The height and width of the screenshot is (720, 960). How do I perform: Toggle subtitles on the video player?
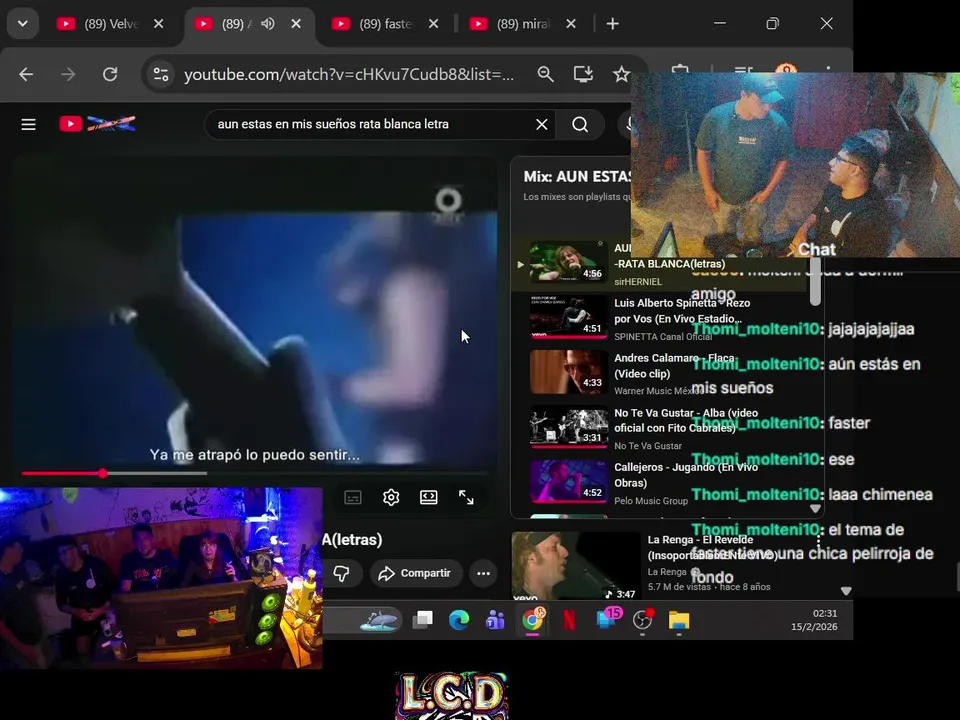[x=353, y=497]
